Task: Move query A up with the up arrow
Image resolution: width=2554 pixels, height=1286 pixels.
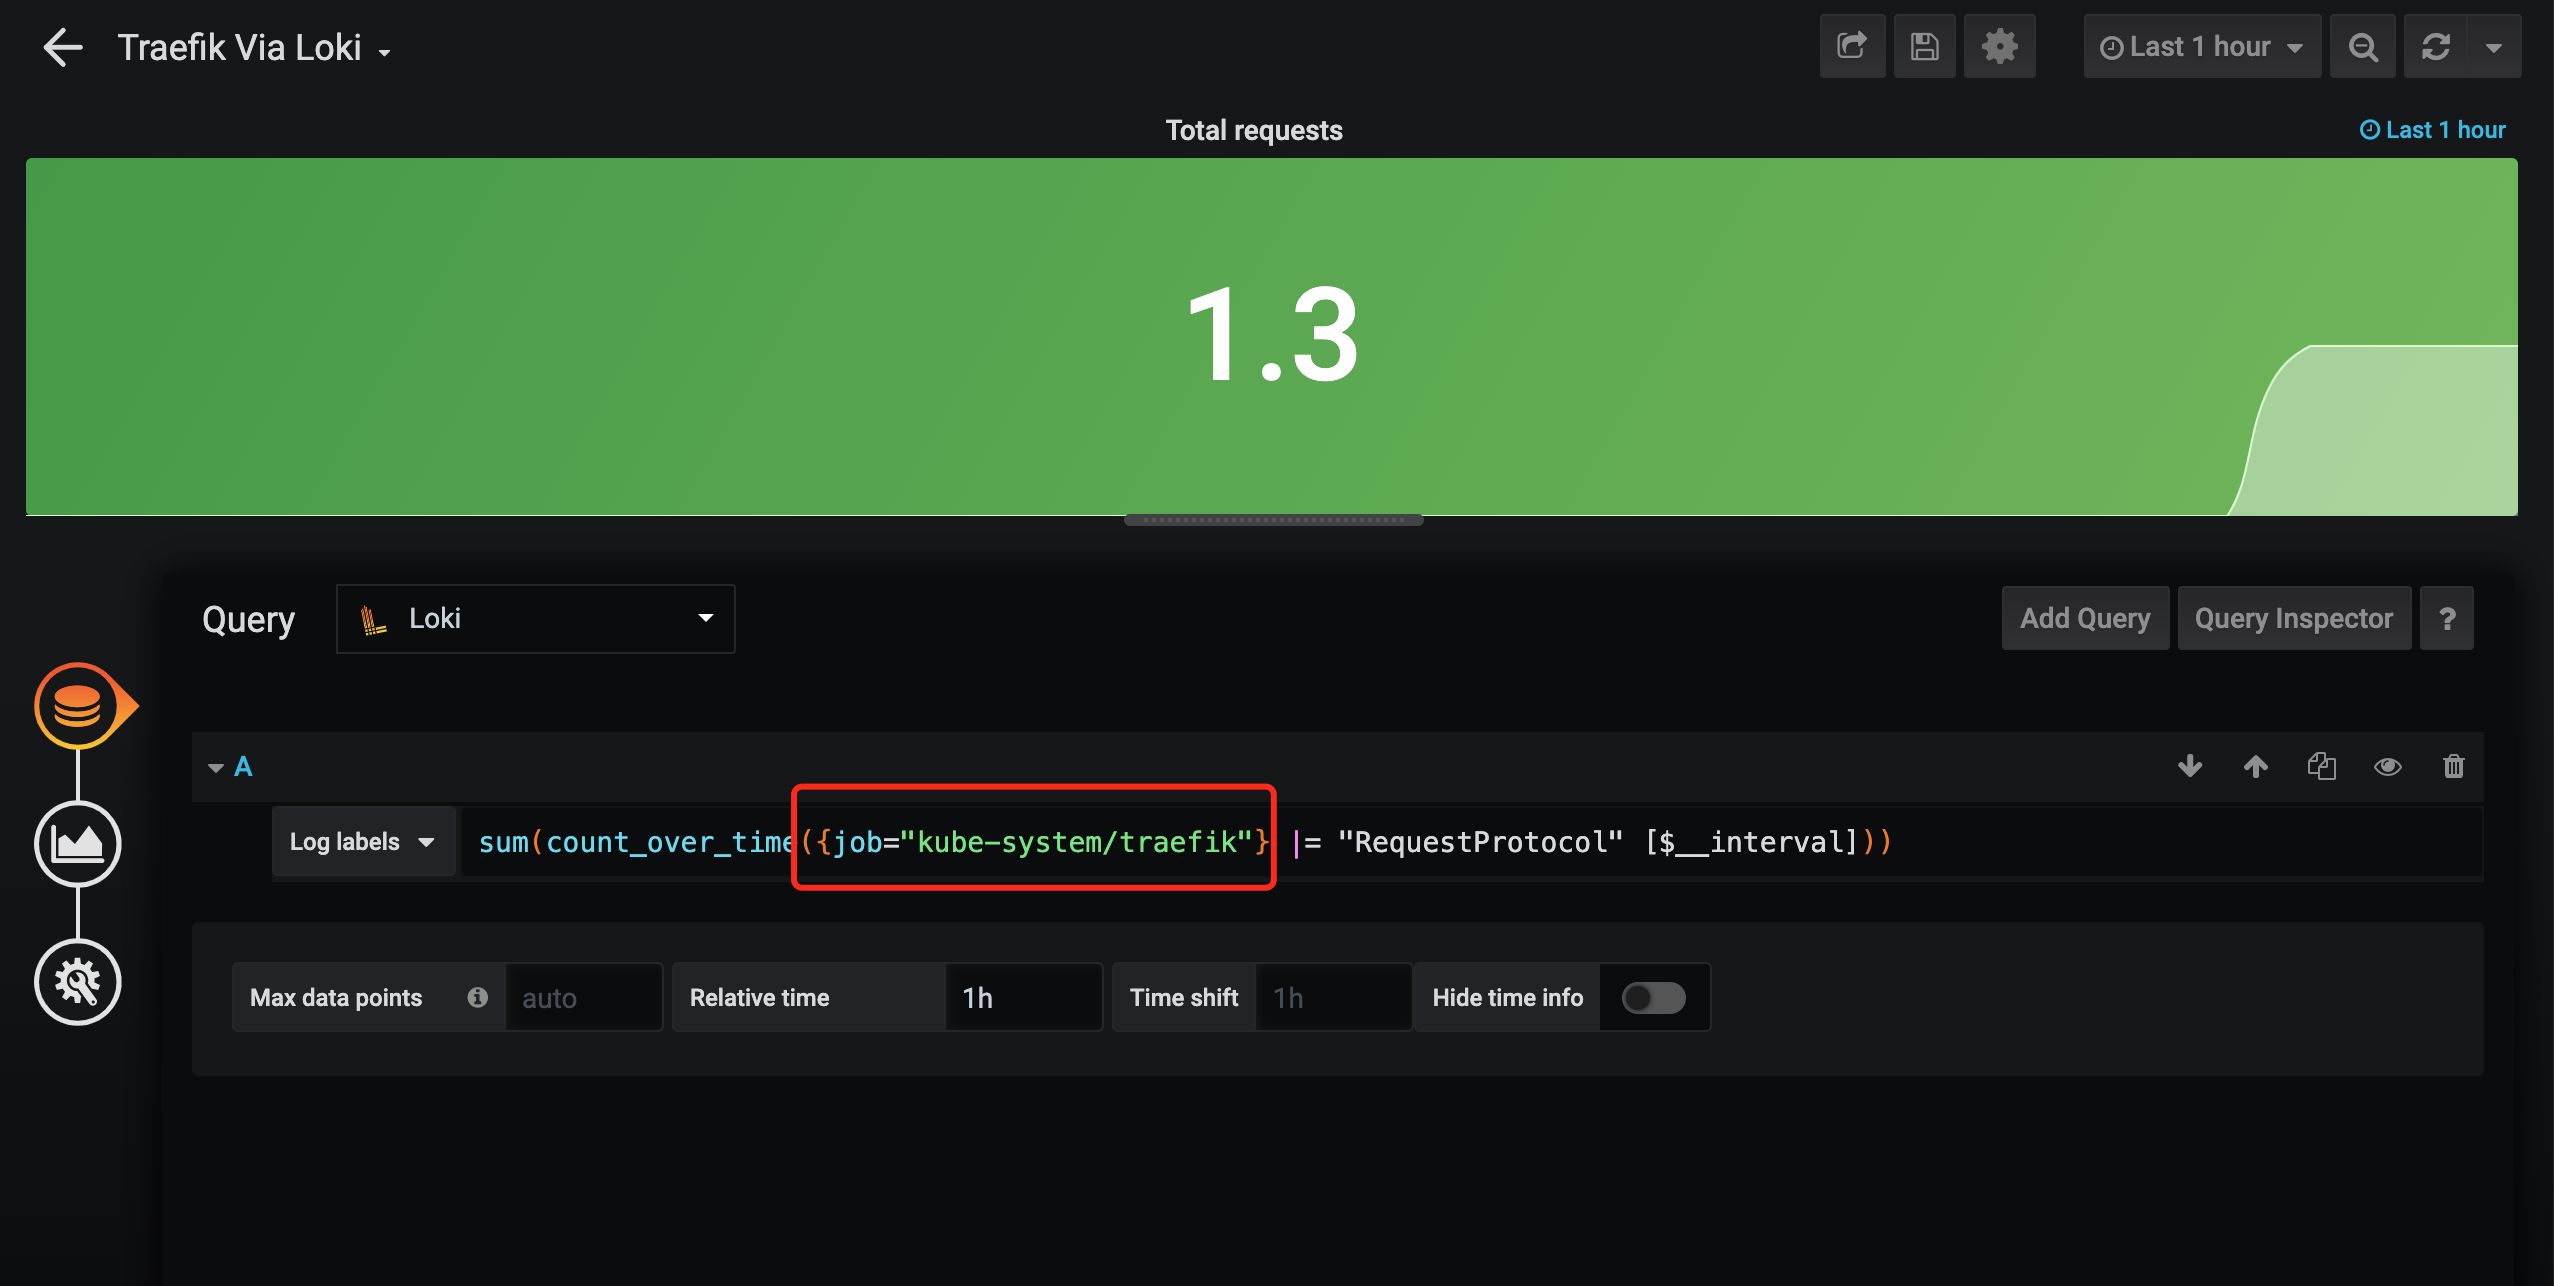Action: [x=2256, y=766]
